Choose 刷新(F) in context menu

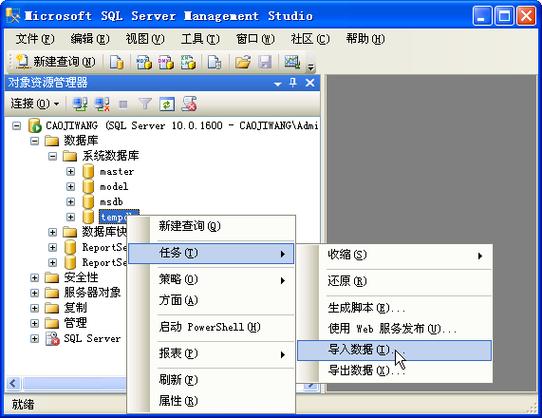[211, 380]
